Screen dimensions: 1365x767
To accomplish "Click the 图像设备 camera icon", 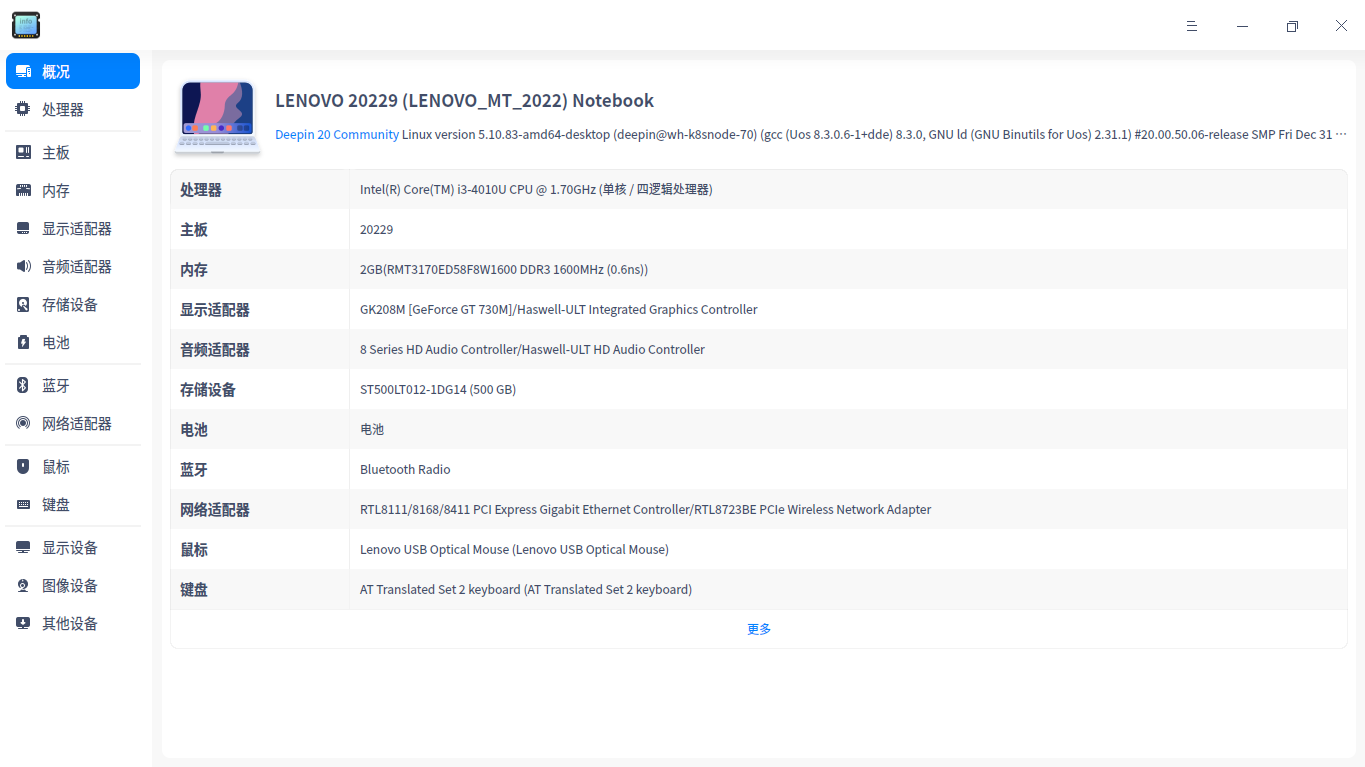I will tap(23, 585).
